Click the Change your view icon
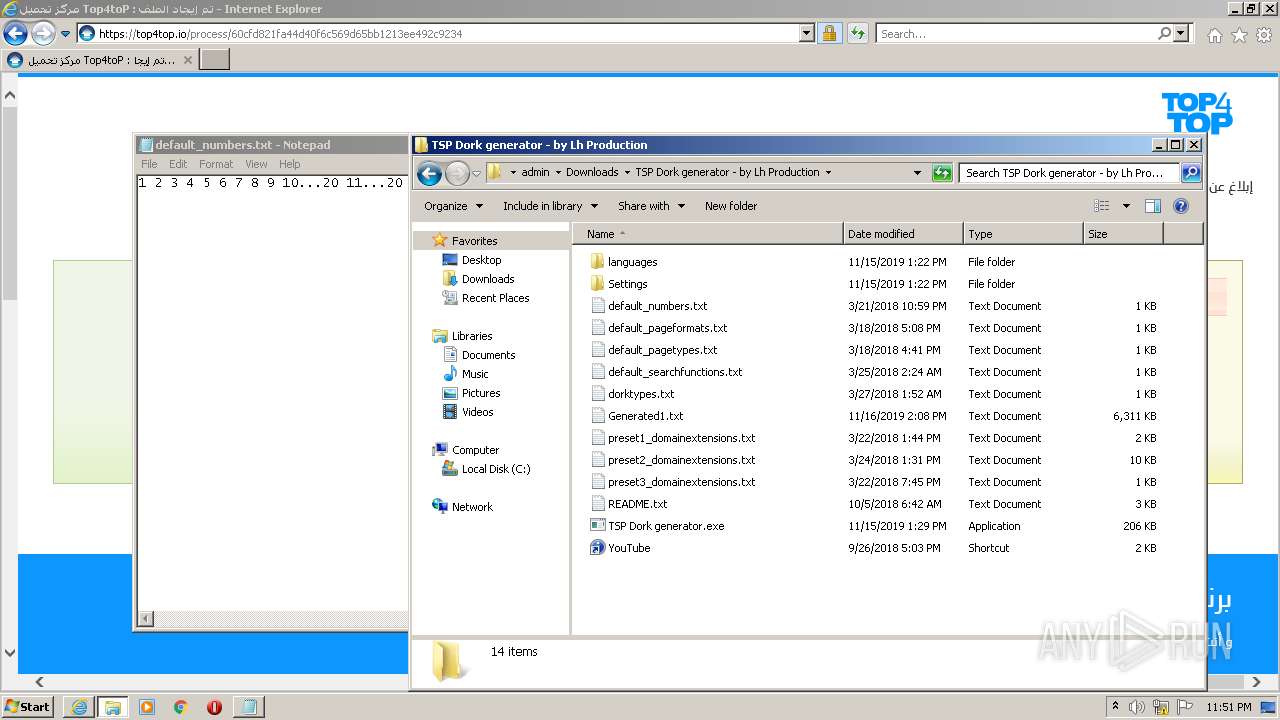Screen dimensions: 1280x720 point(1102,206)
